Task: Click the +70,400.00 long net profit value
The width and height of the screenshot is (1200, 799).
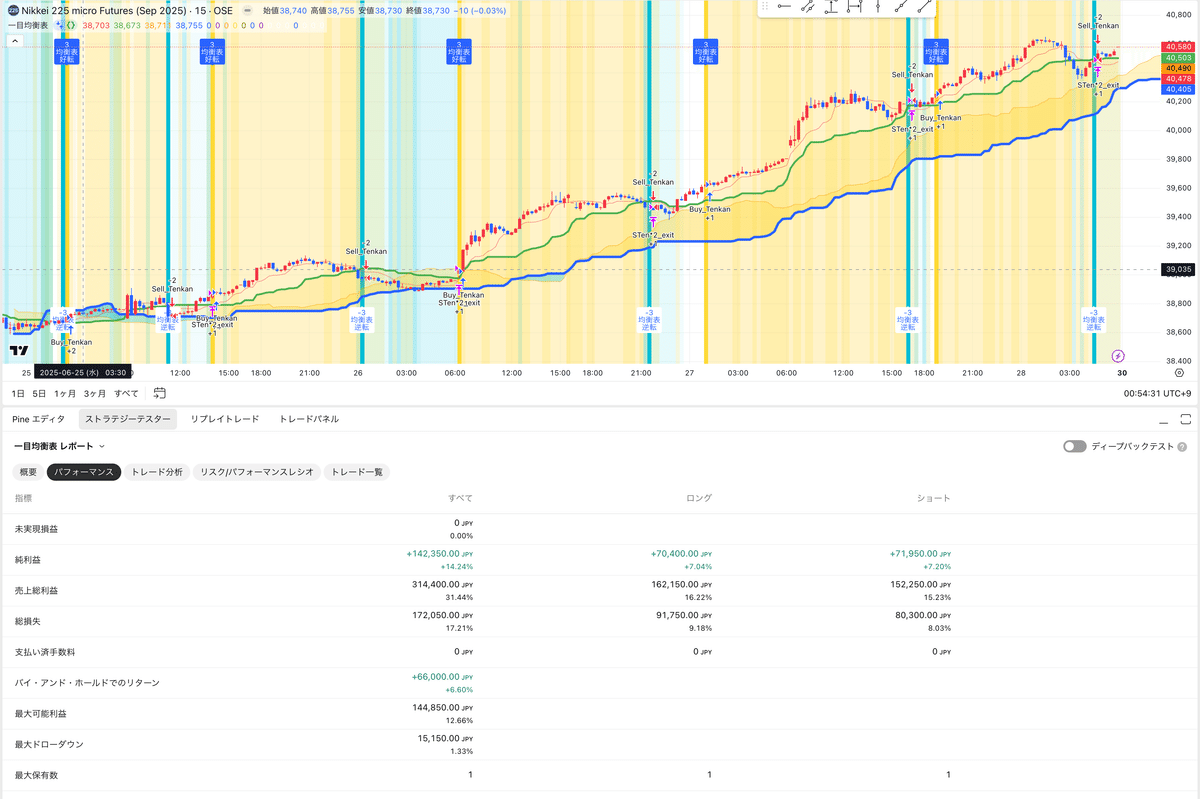Action: pyautogui.click(x=680, y=553)
